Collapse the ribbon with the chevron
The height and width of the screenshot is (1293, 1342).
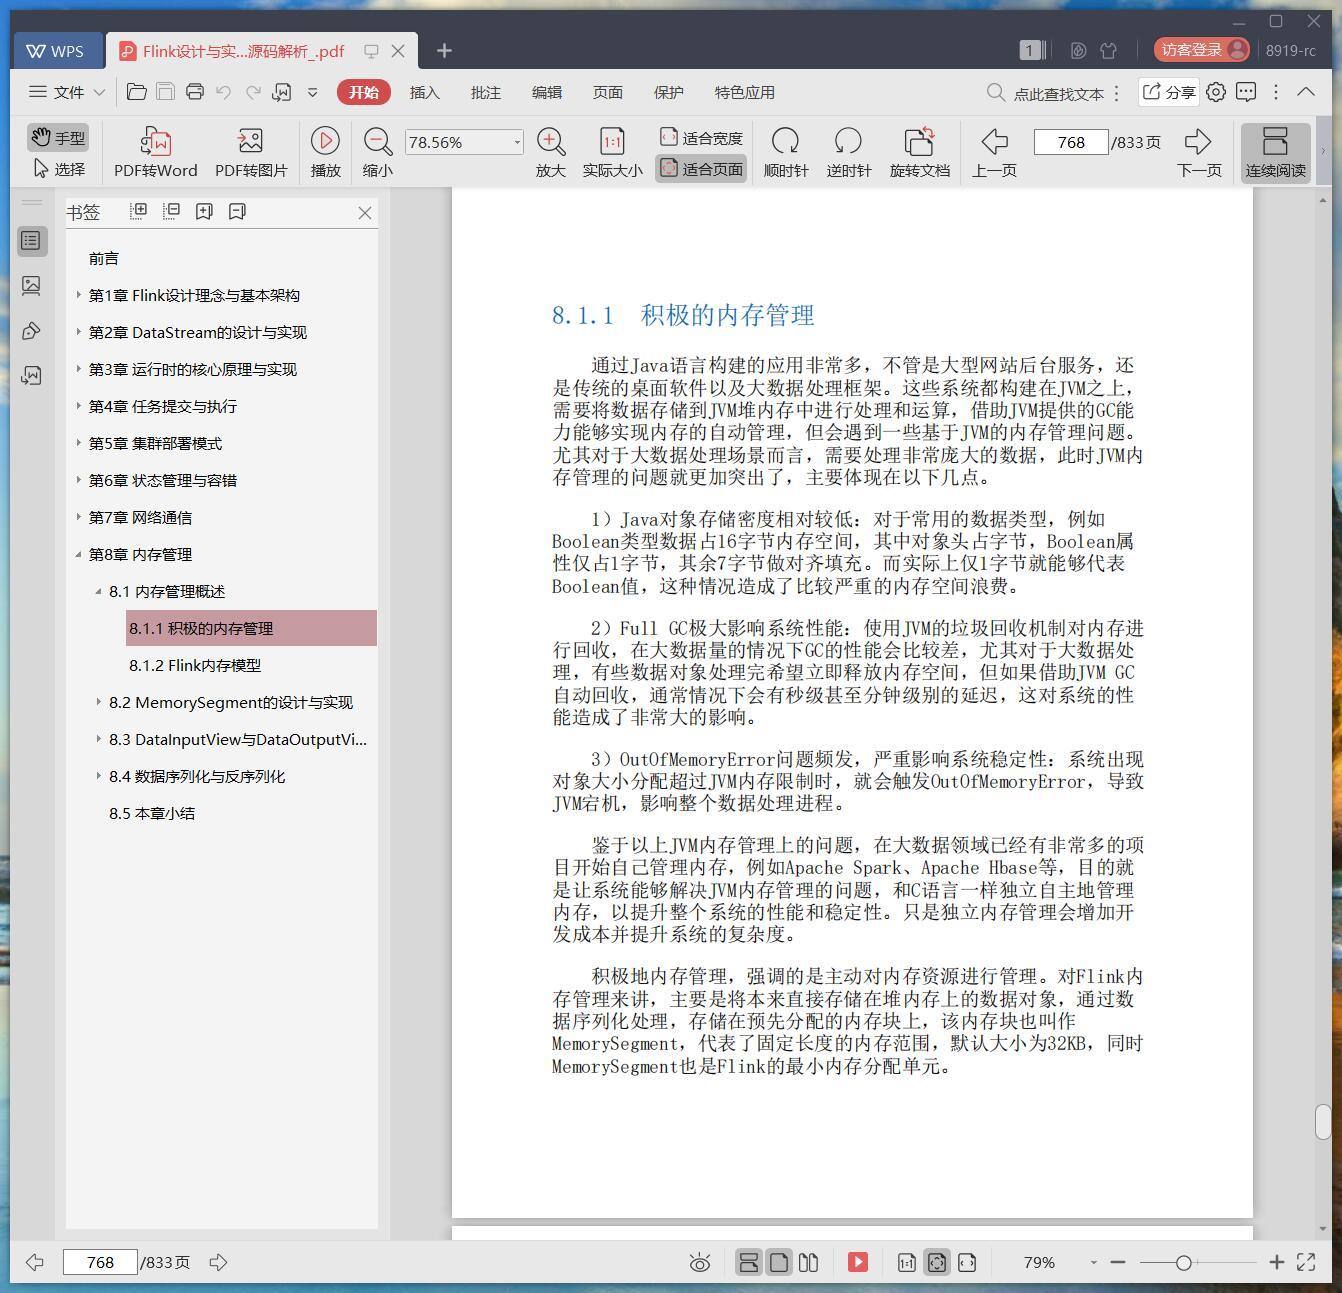point(1306,92)
